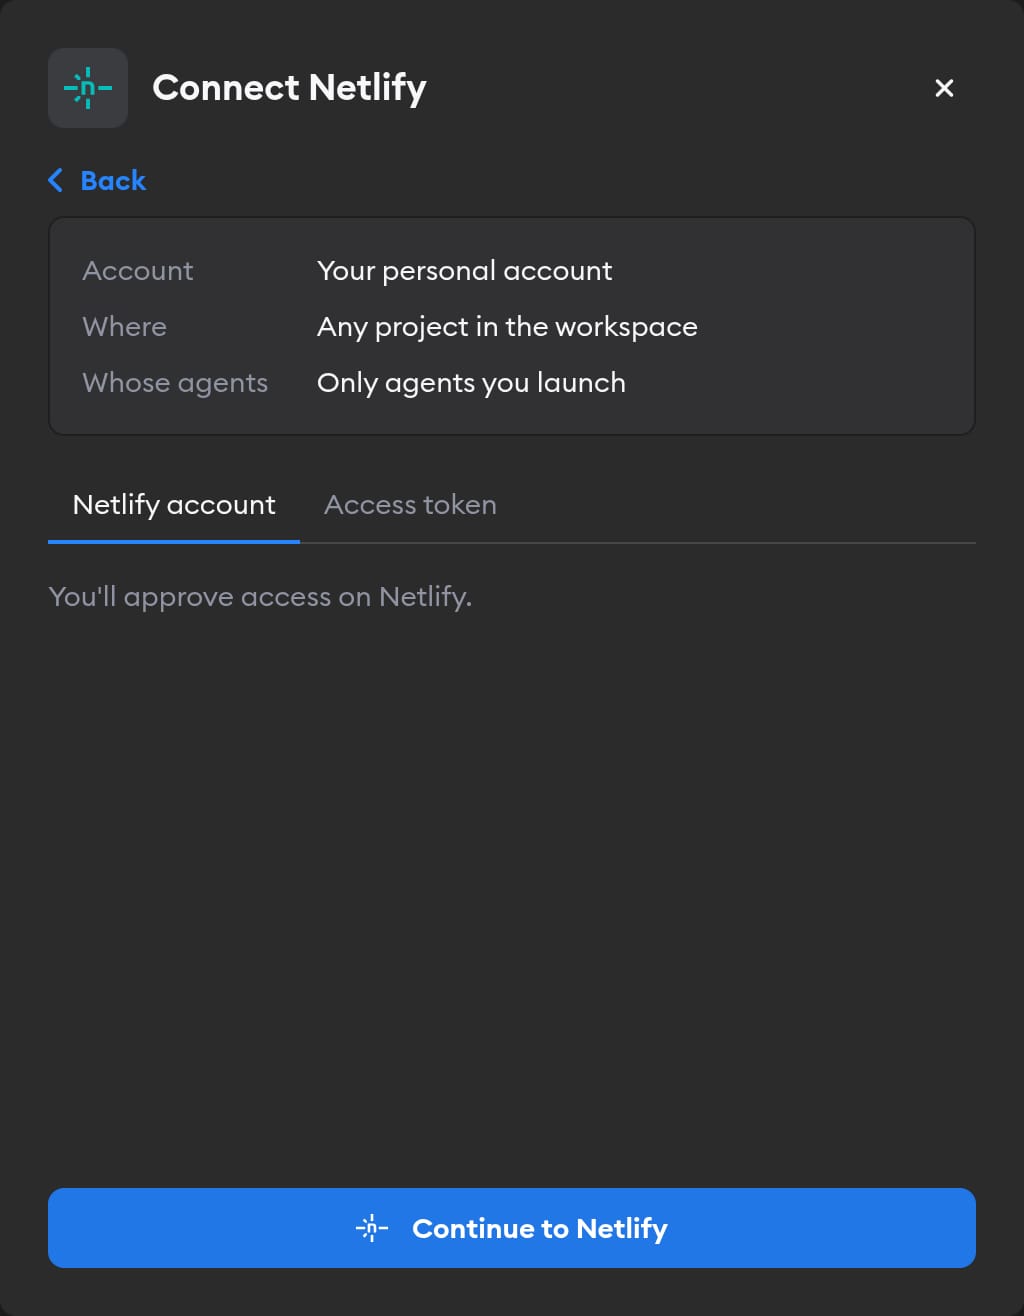Go back using the Back link

pos(97,181)
